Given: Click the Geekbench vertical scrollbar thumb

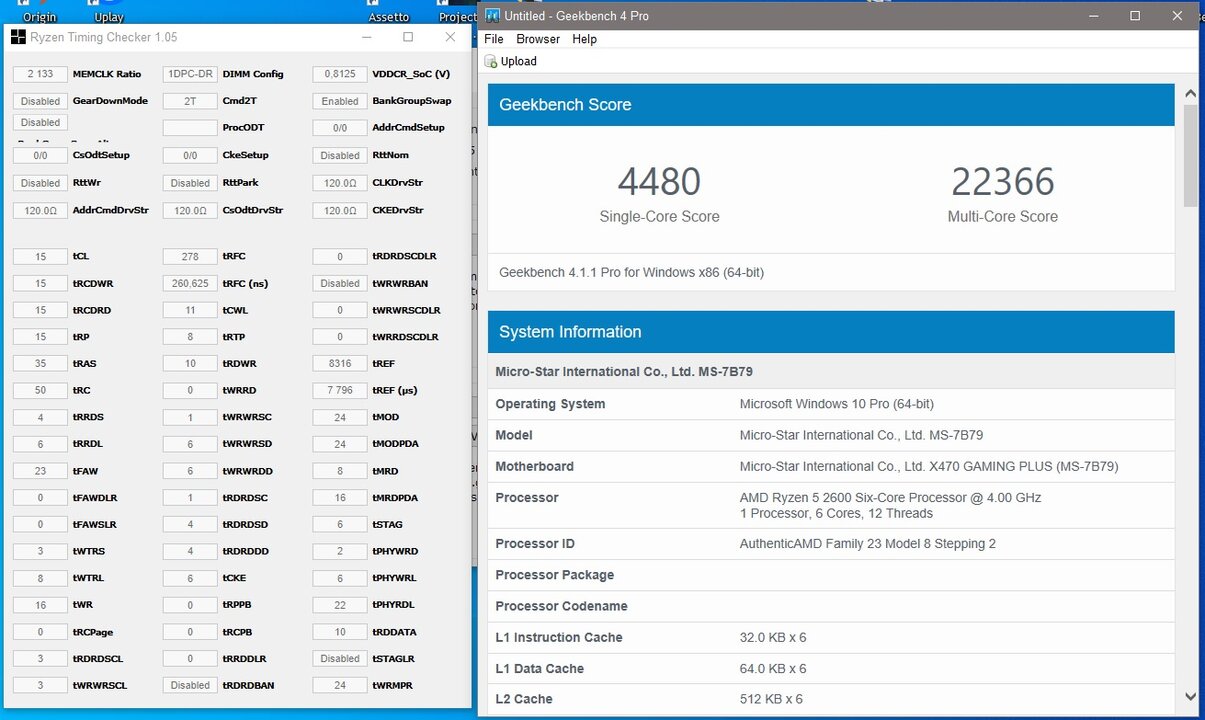Looking at the screenshot, I should pos(1190,154).
